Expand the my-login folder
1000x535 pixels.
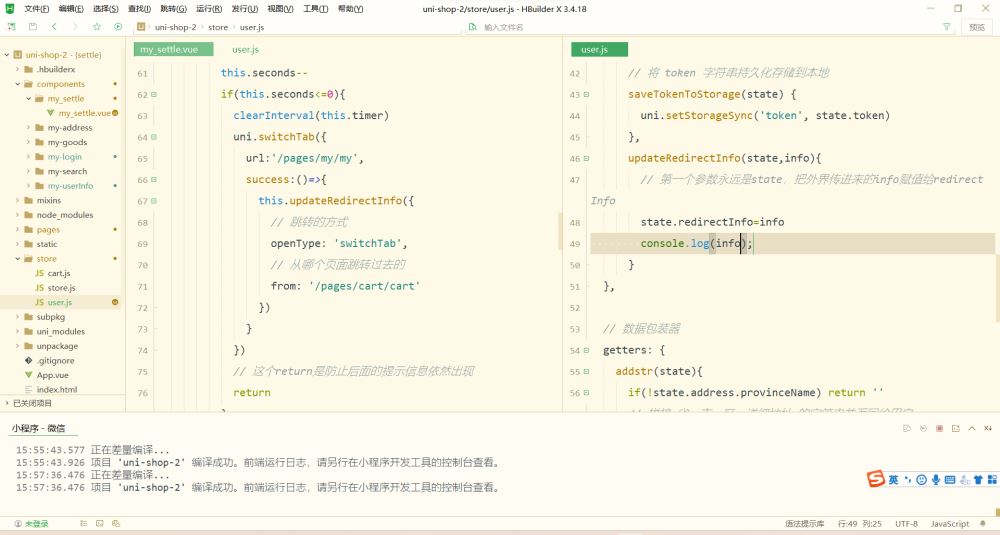(29, 157)
